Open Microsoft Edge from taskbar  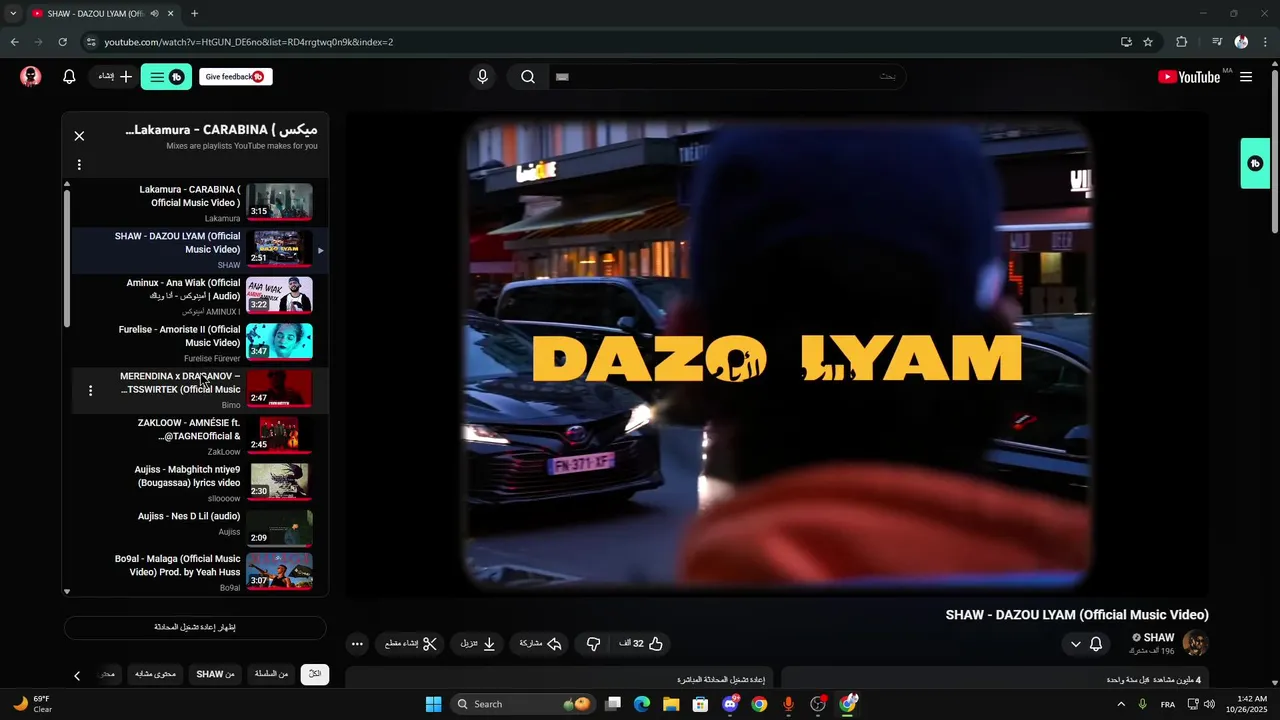click(x=642, y=704)
